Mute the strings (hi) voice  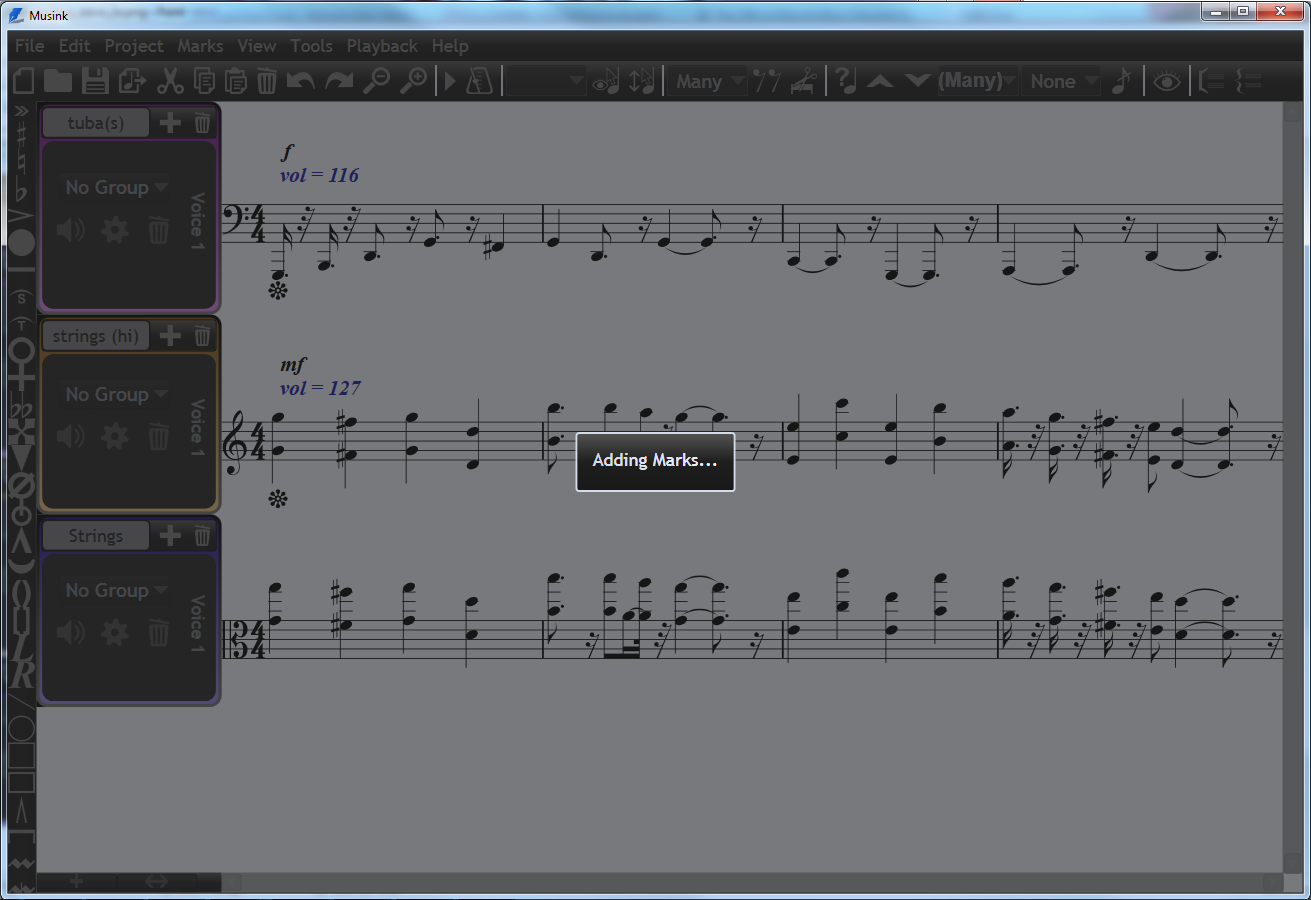pos(70,436)
